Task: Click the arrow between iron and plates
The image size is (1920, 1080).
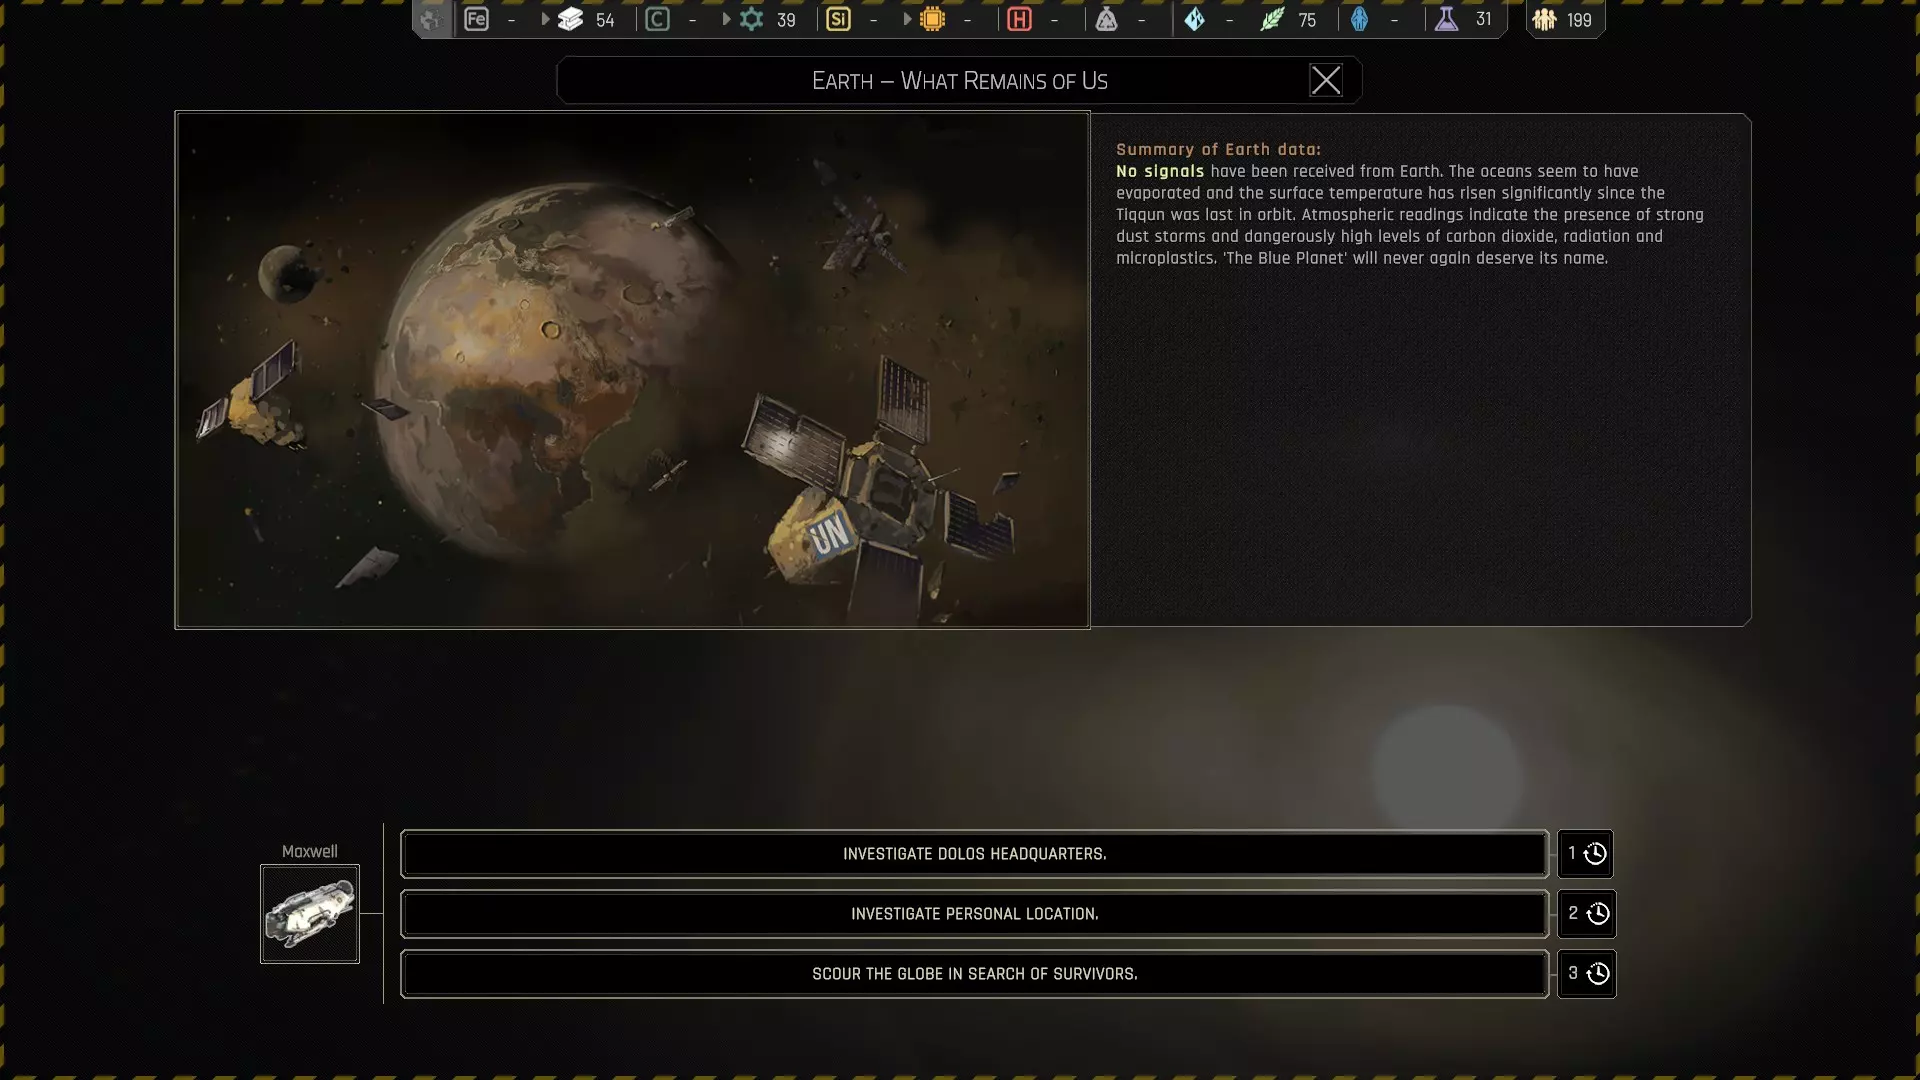Action: (x=545, y=19)
